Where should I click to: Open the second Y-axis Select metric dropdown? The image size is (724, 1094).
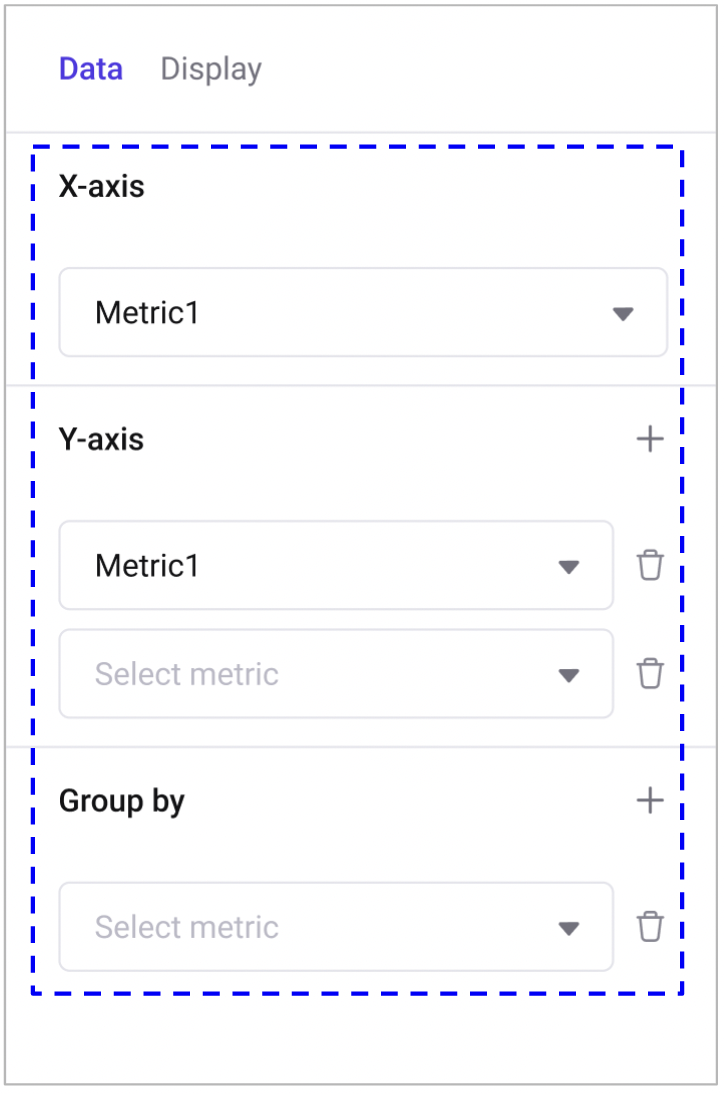tap(335, 673)
